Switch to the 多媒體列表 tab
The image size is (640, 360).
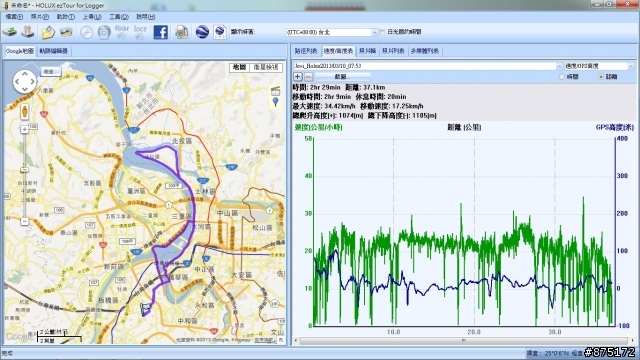424,51
